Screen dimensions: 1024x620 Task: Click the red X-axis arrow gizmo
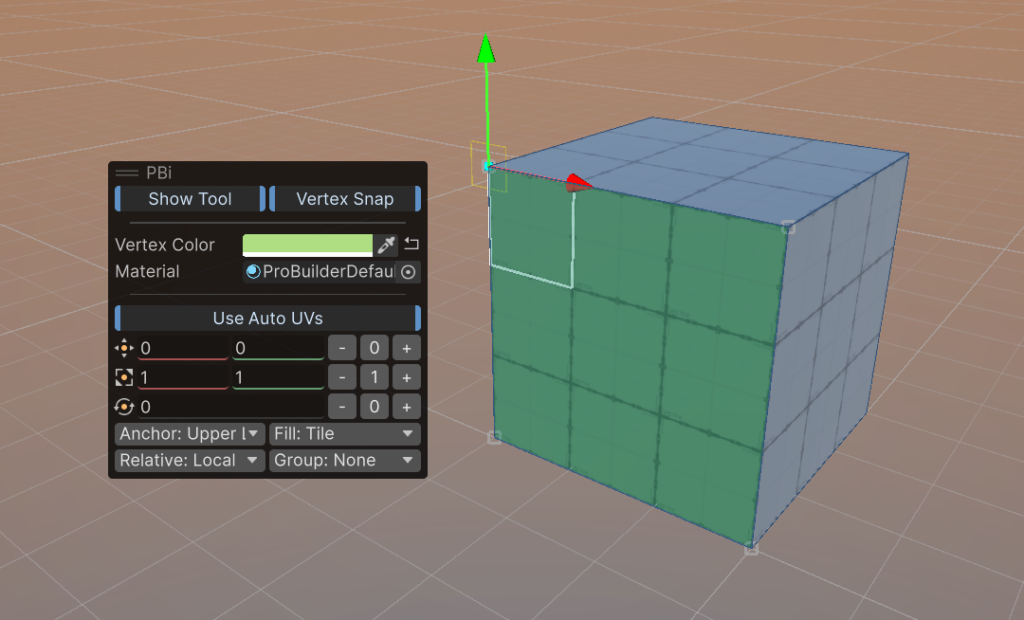tap(576, 183)
